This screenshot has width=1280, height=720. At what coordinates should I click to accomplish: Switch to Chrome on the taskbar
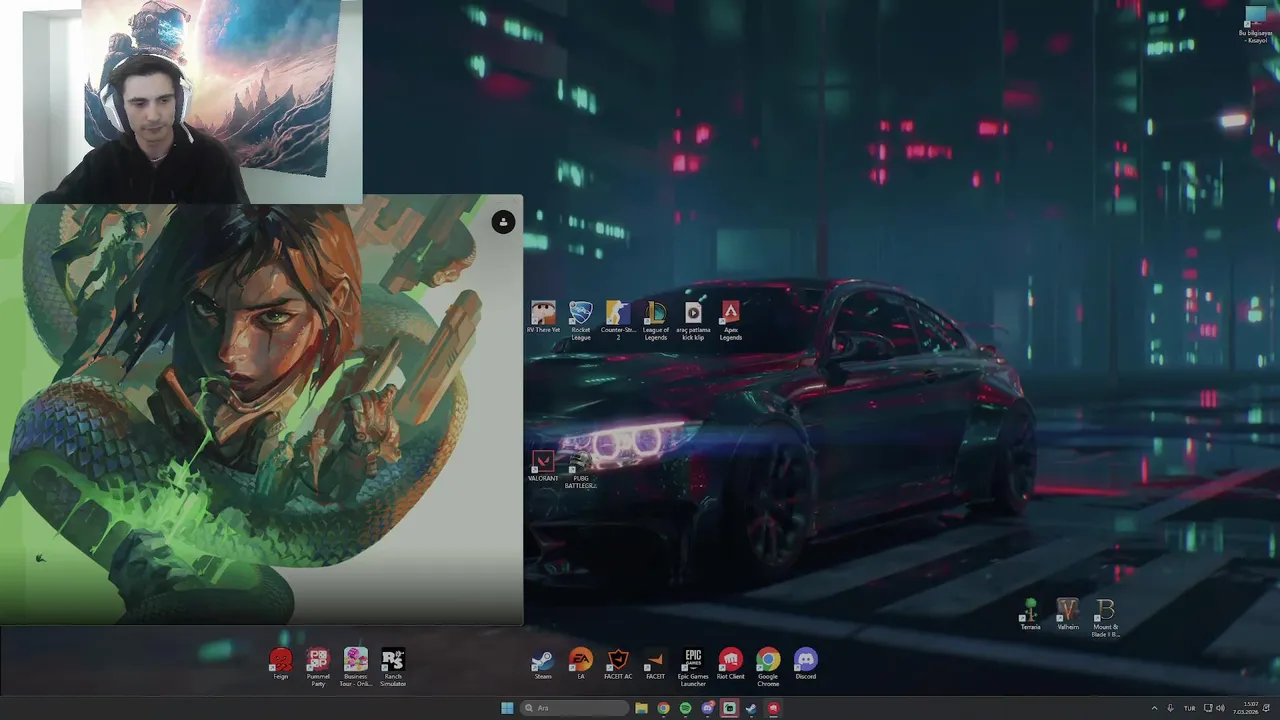663,708
